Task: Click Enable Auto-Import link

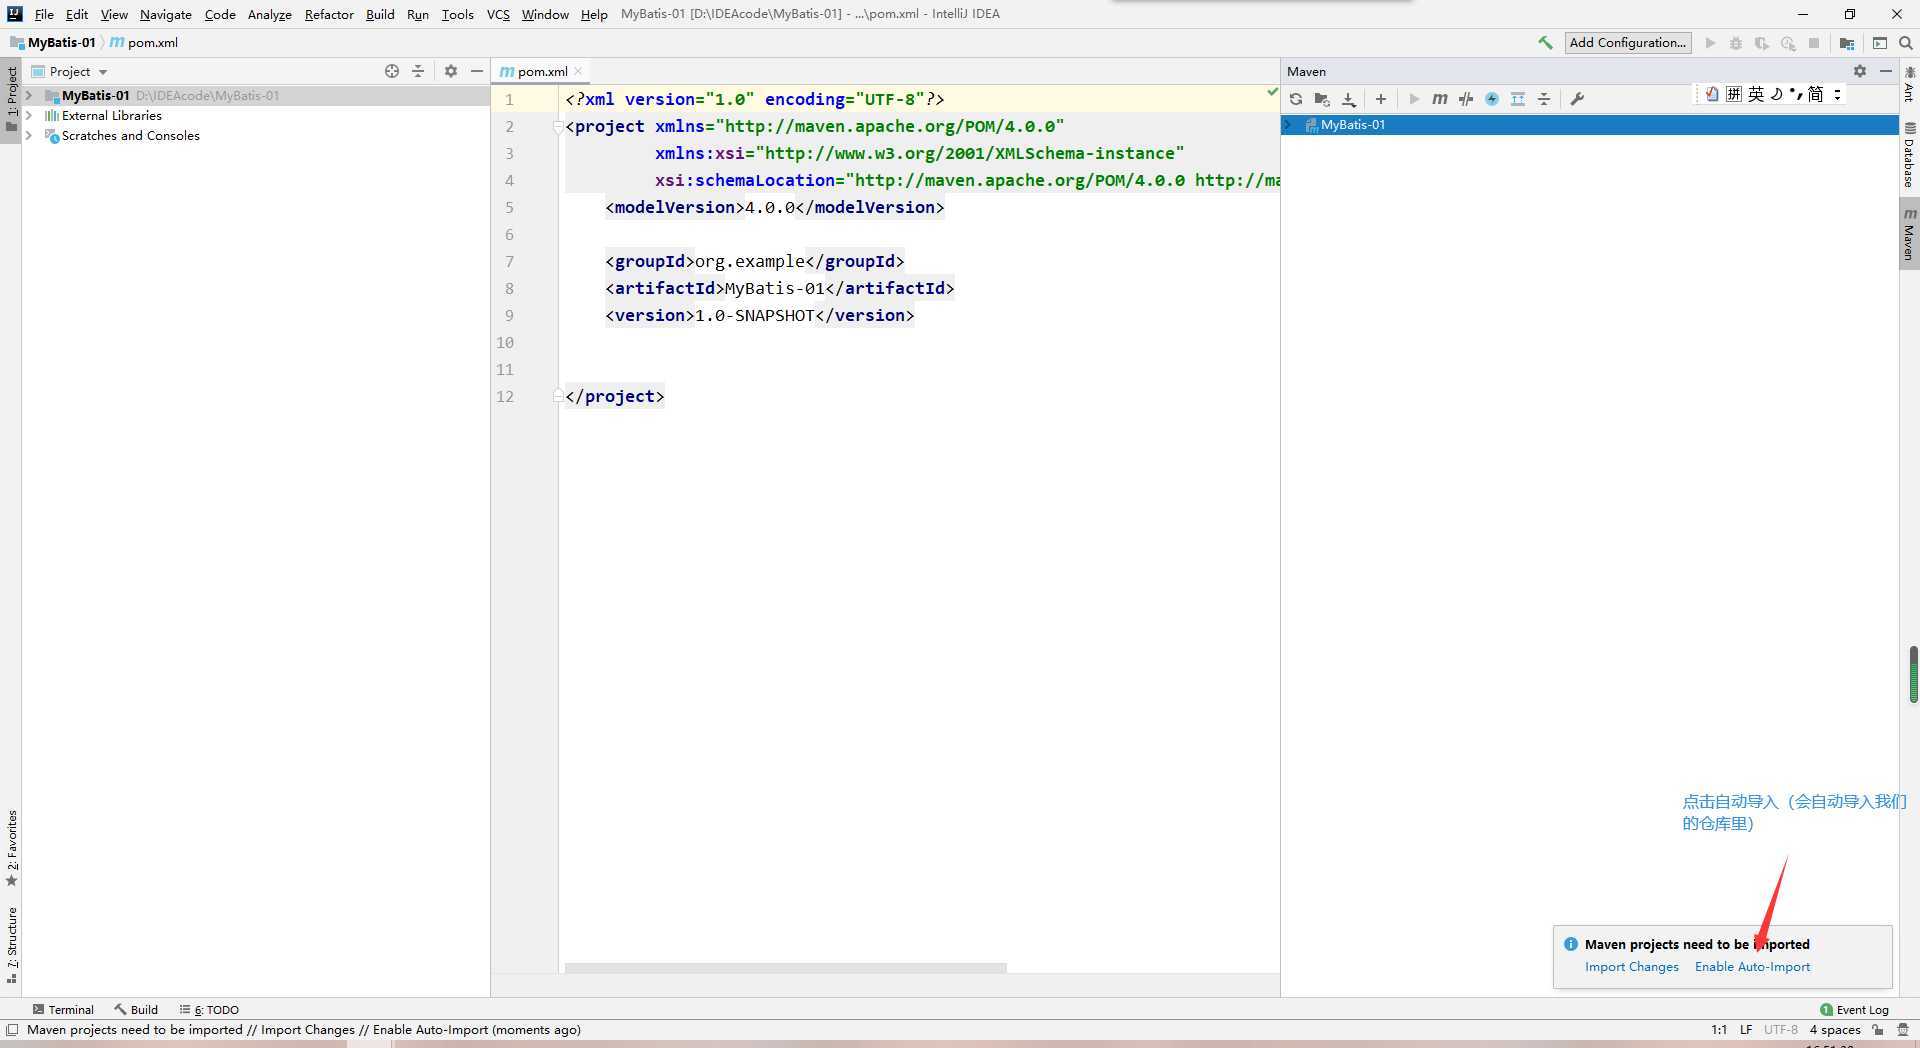Action: pos(1752,967)
